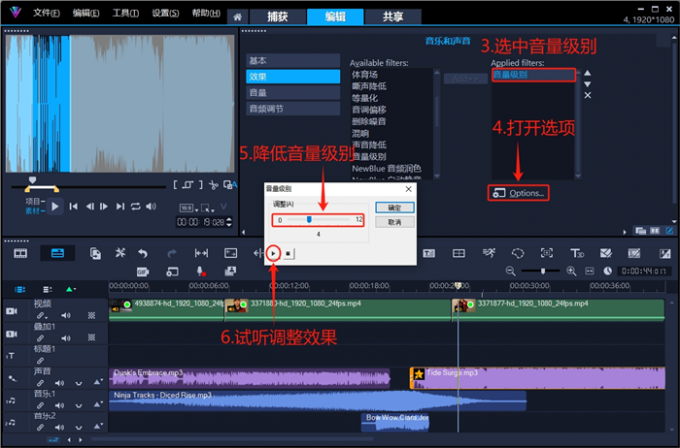Click the player system volume icon
The height and width of the screenshot is (448, 680).
(x=151, y=206)
